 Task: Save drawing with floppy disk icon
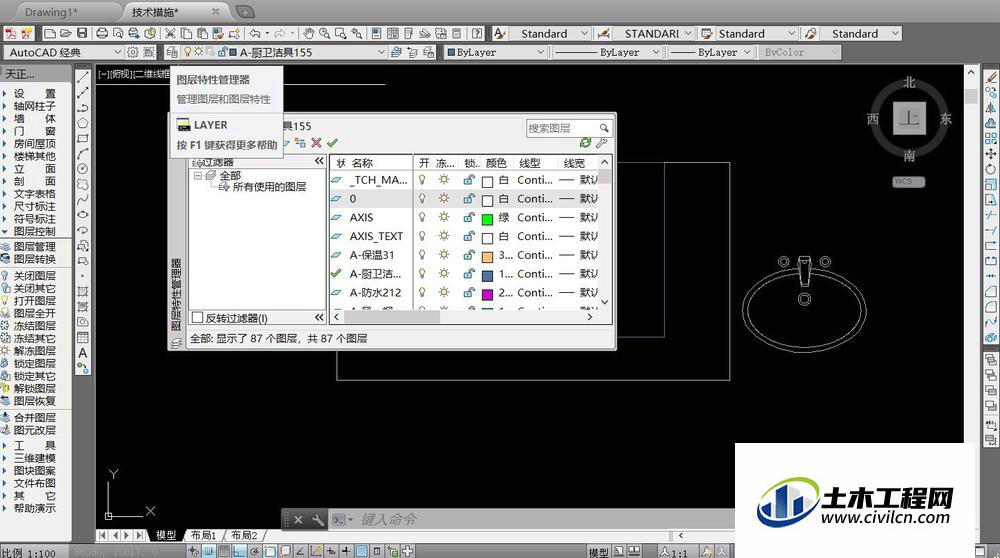(x=82, y=33)
